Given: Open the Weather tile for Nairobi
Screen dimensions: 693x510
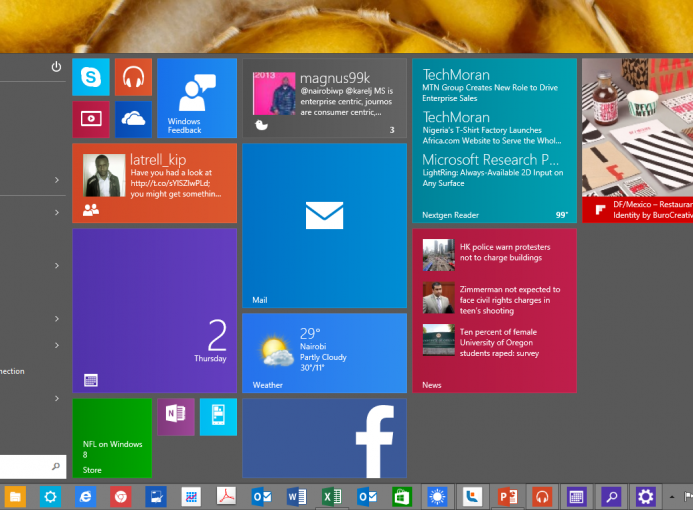Looking at the screenshot, I should pos(324,352).
